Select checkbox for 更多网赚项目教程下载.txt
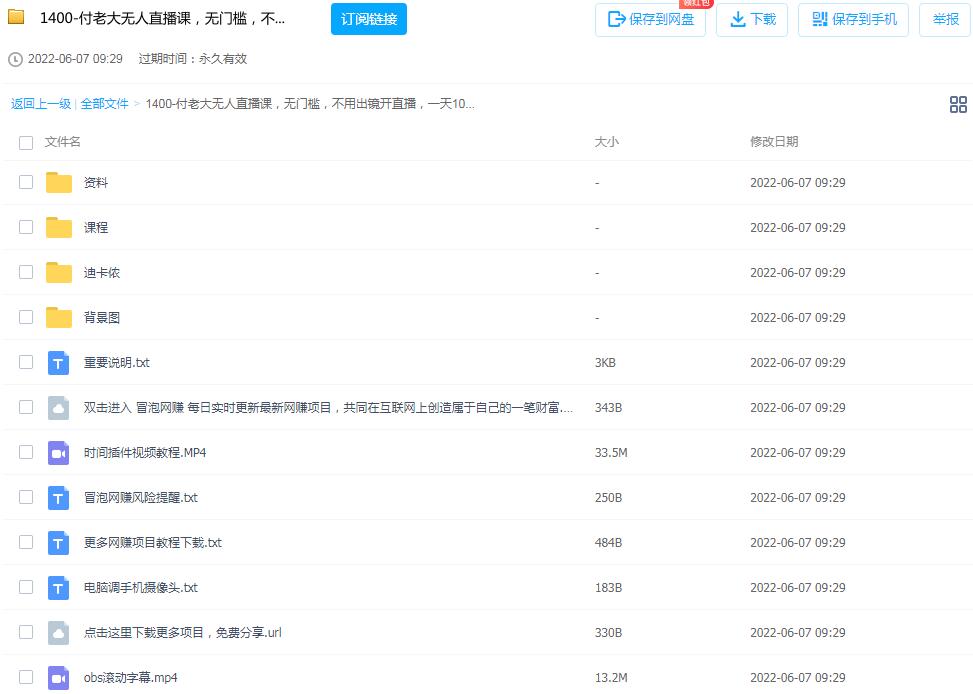The width and height of the screenshot is (973, 694). pyautogui.click(x=26, y=542)
